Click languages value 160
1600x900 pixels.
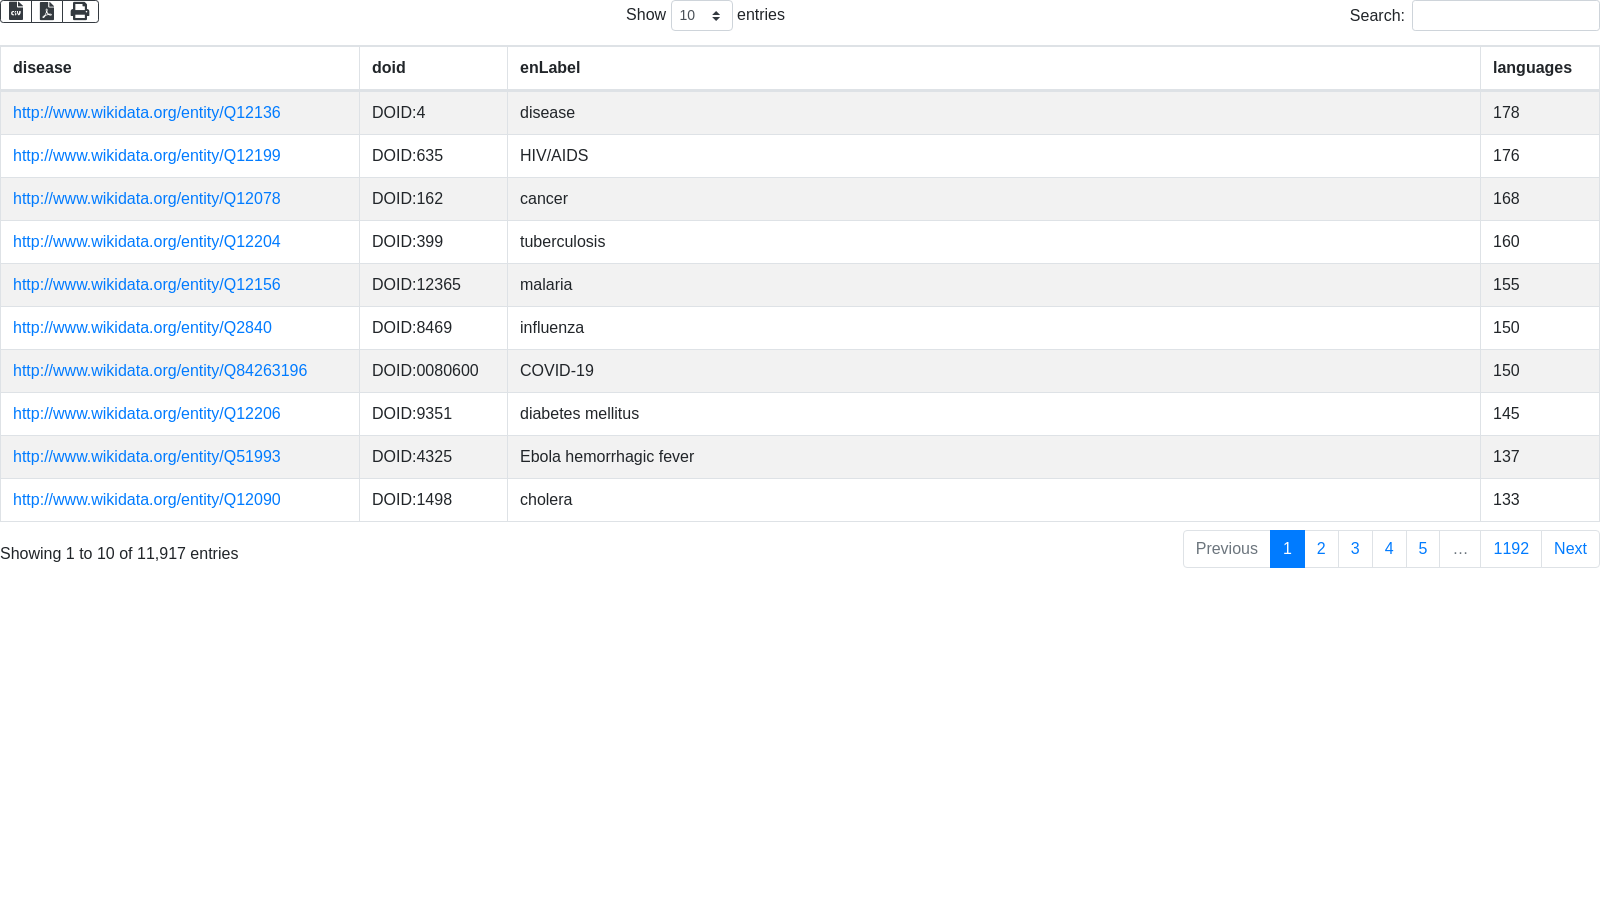(1540, 242)
